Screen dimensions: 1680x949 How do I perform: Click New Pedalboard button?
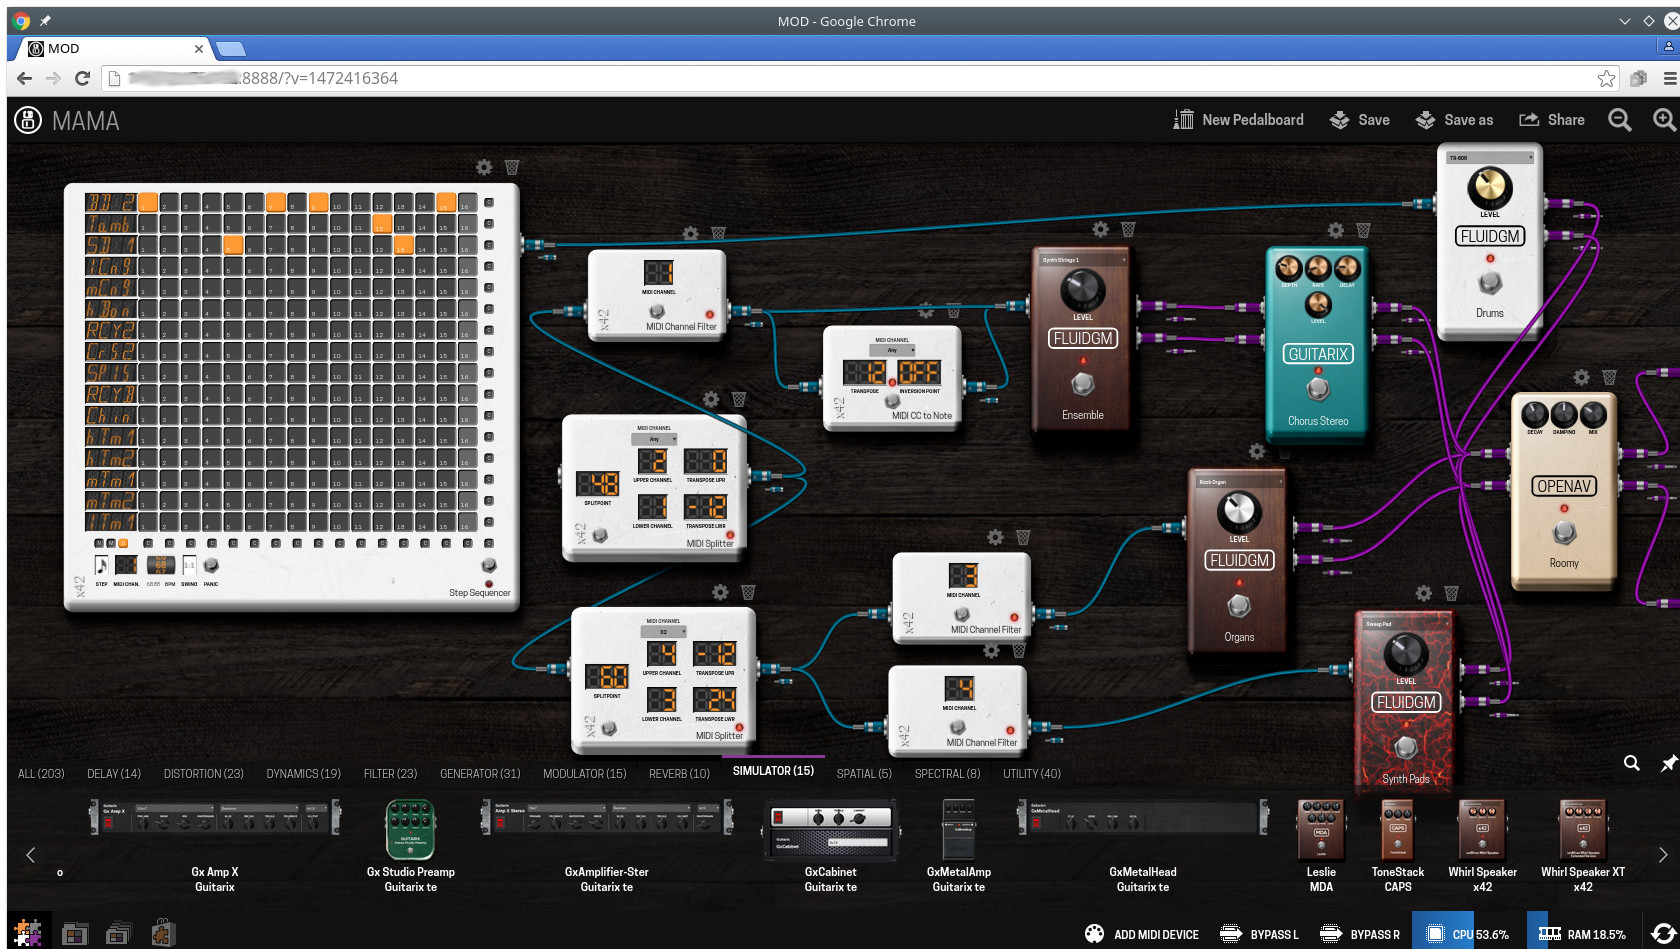(x=1239, y=120)
